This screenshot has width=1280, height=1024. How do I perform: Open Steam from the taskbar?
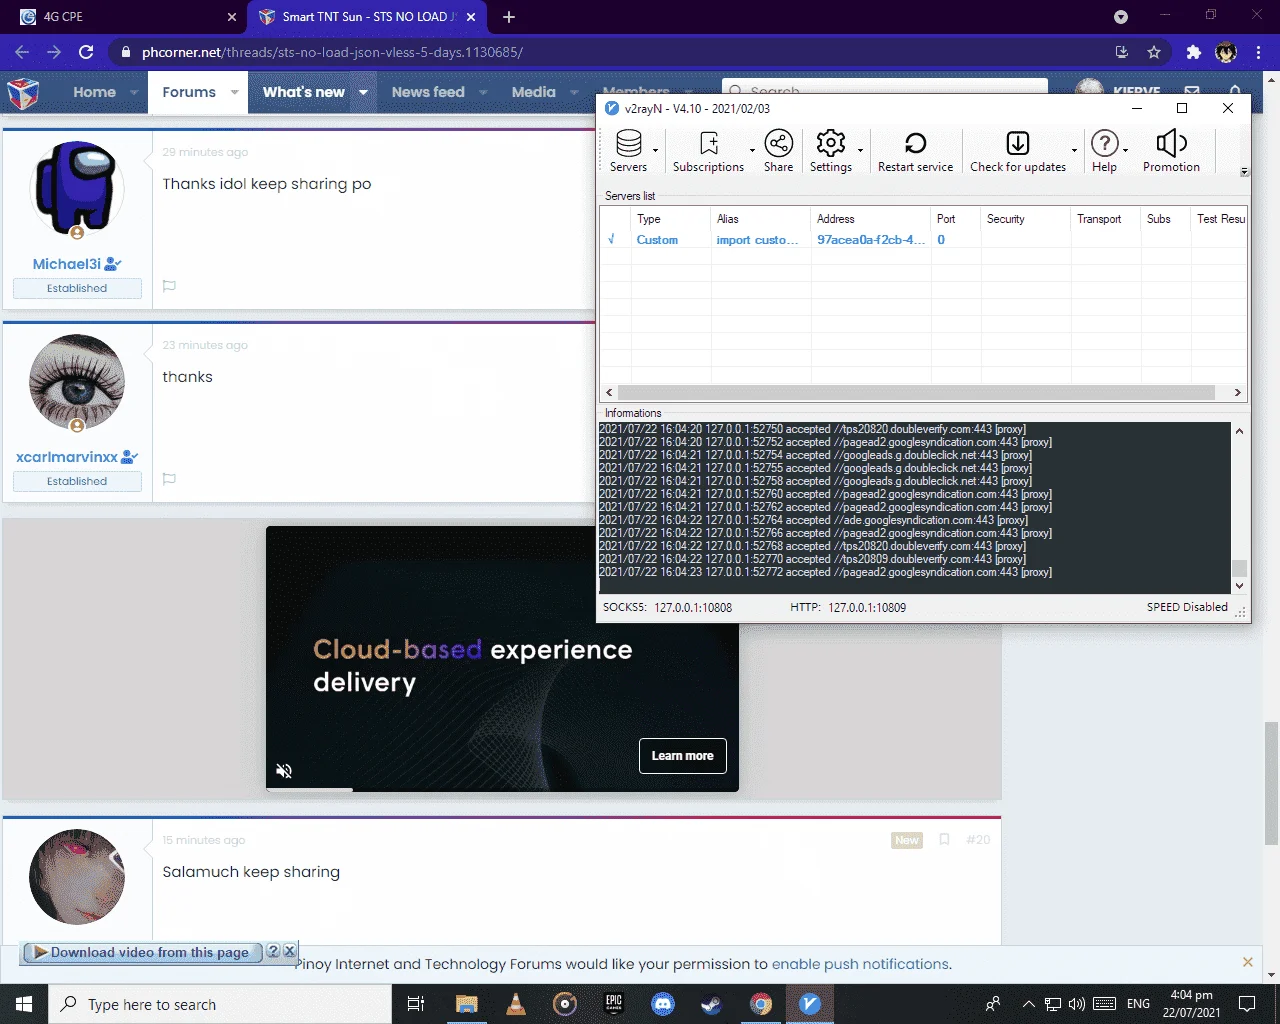(712, 1004)
